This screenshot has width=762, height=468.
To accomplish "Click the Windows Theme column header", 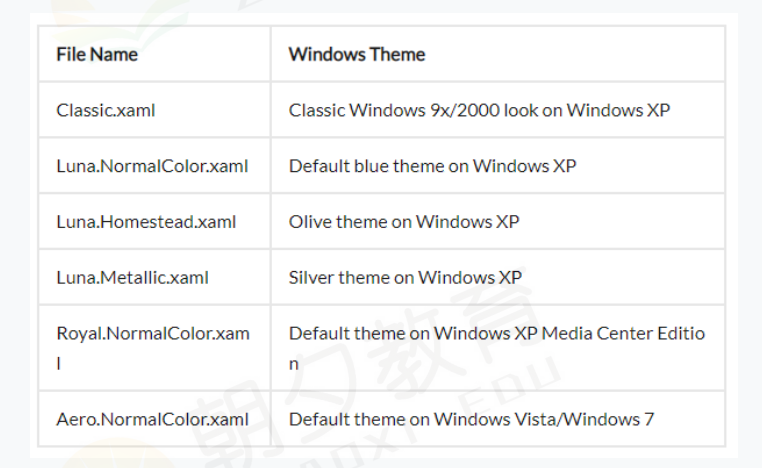I will click(357, 54).
